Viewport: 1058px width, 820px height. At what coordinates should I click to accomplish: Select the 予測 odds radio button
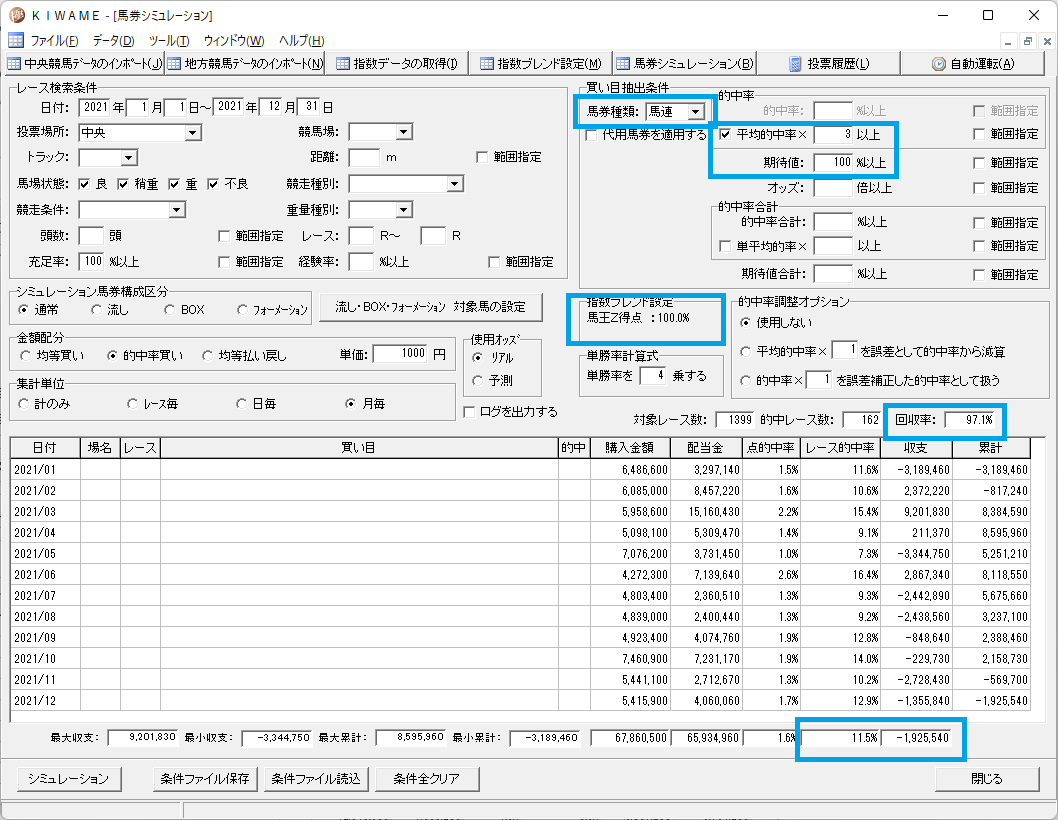coord(478,381)
